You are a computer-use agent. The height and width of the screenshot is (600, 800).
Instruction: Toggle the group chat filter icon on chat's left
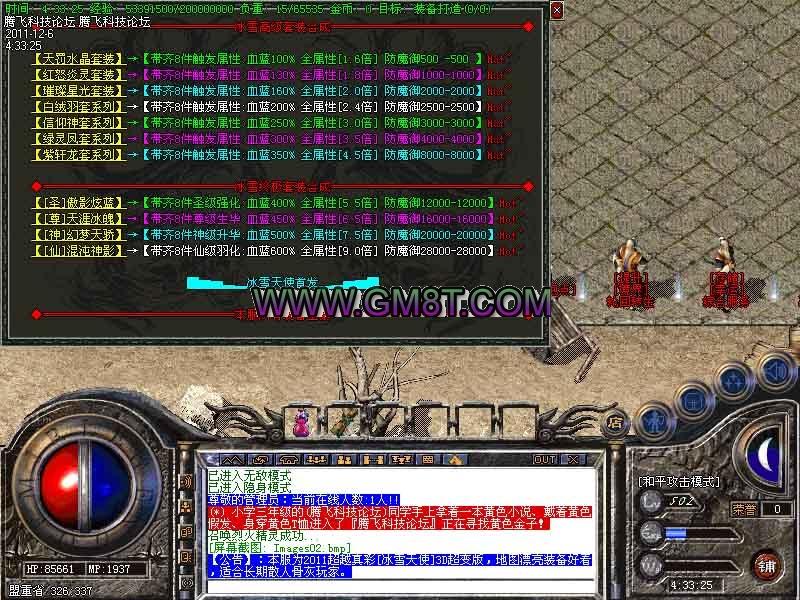pos(187,507)
